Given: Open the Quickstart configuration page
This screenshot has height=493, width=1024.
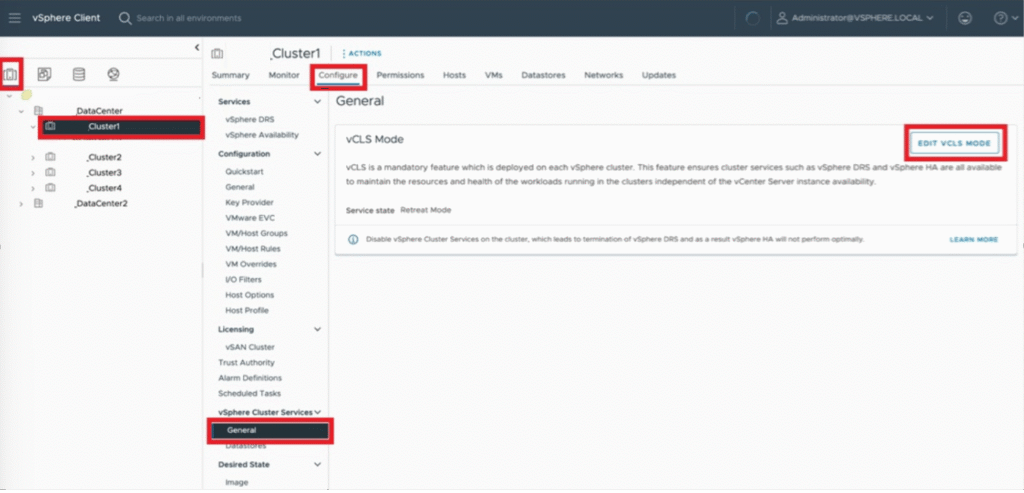Looking at the screenshot, I should tap(244, 172).
